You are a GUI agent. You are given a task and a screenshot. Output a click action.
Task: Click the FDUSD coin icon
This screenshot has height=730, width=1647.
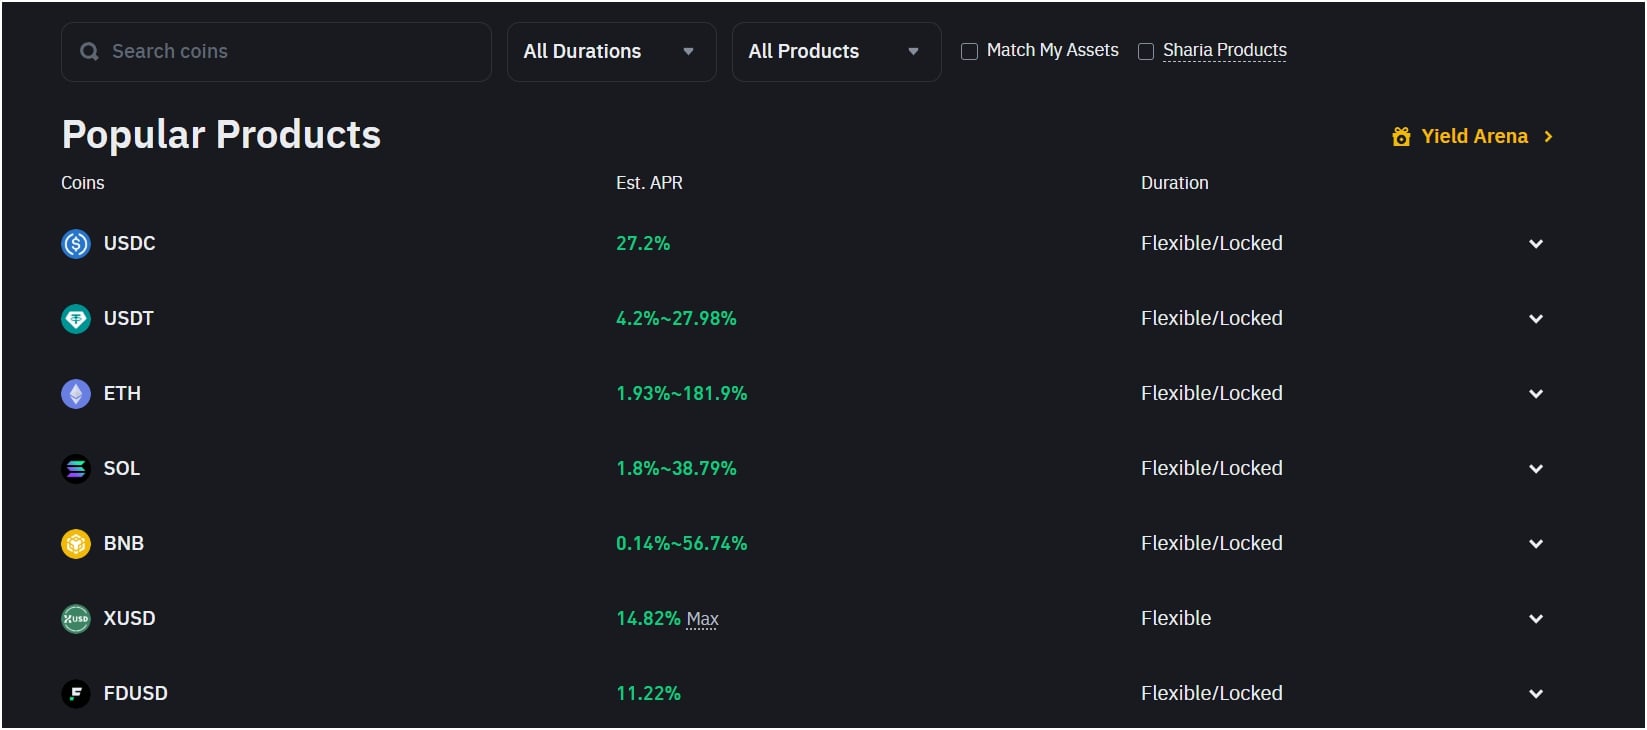(76, 694)
